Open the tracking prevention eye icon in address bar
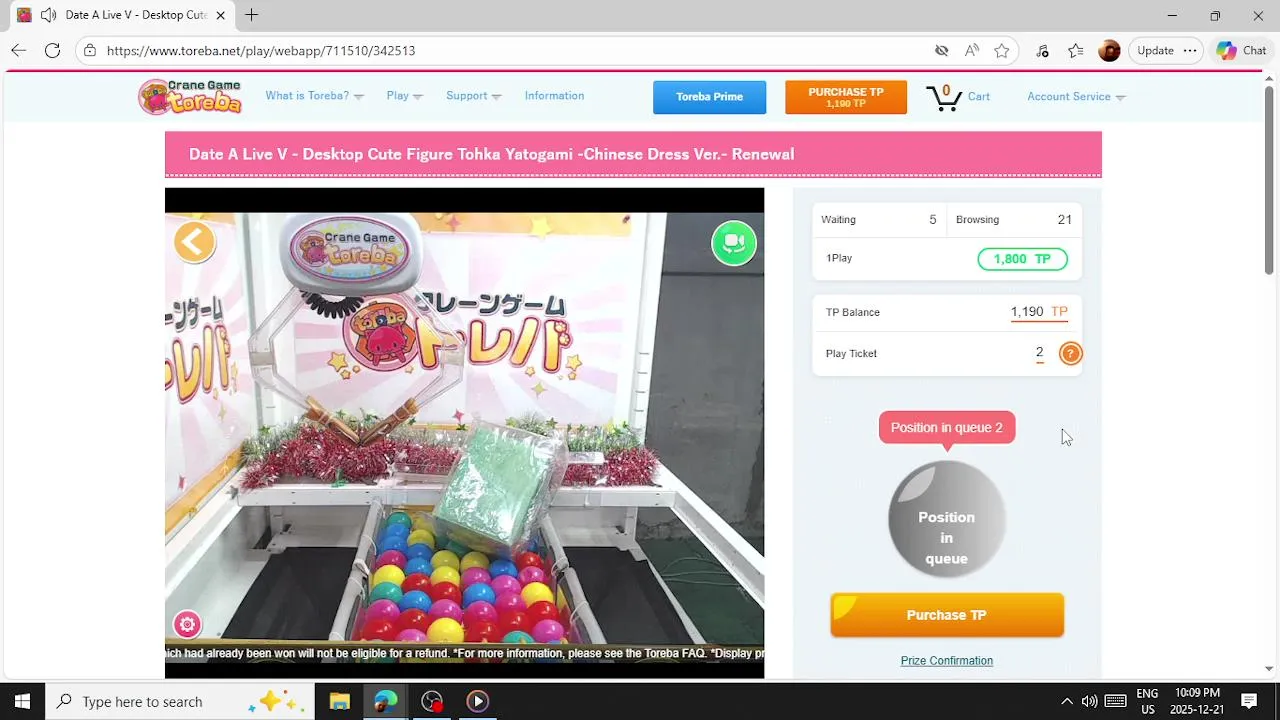Viewport: 1280px width, 720px height. (941, 50)
